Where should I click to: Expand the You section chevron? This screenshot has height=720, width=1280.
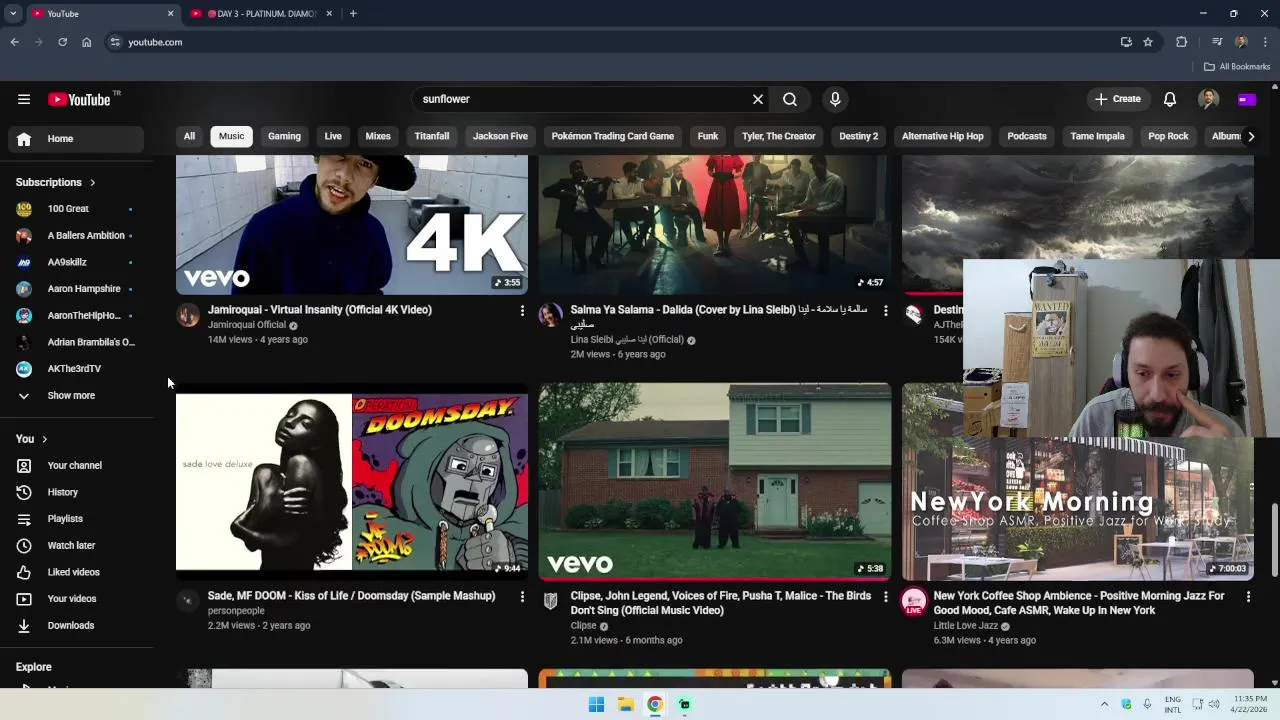pos(44,439)
